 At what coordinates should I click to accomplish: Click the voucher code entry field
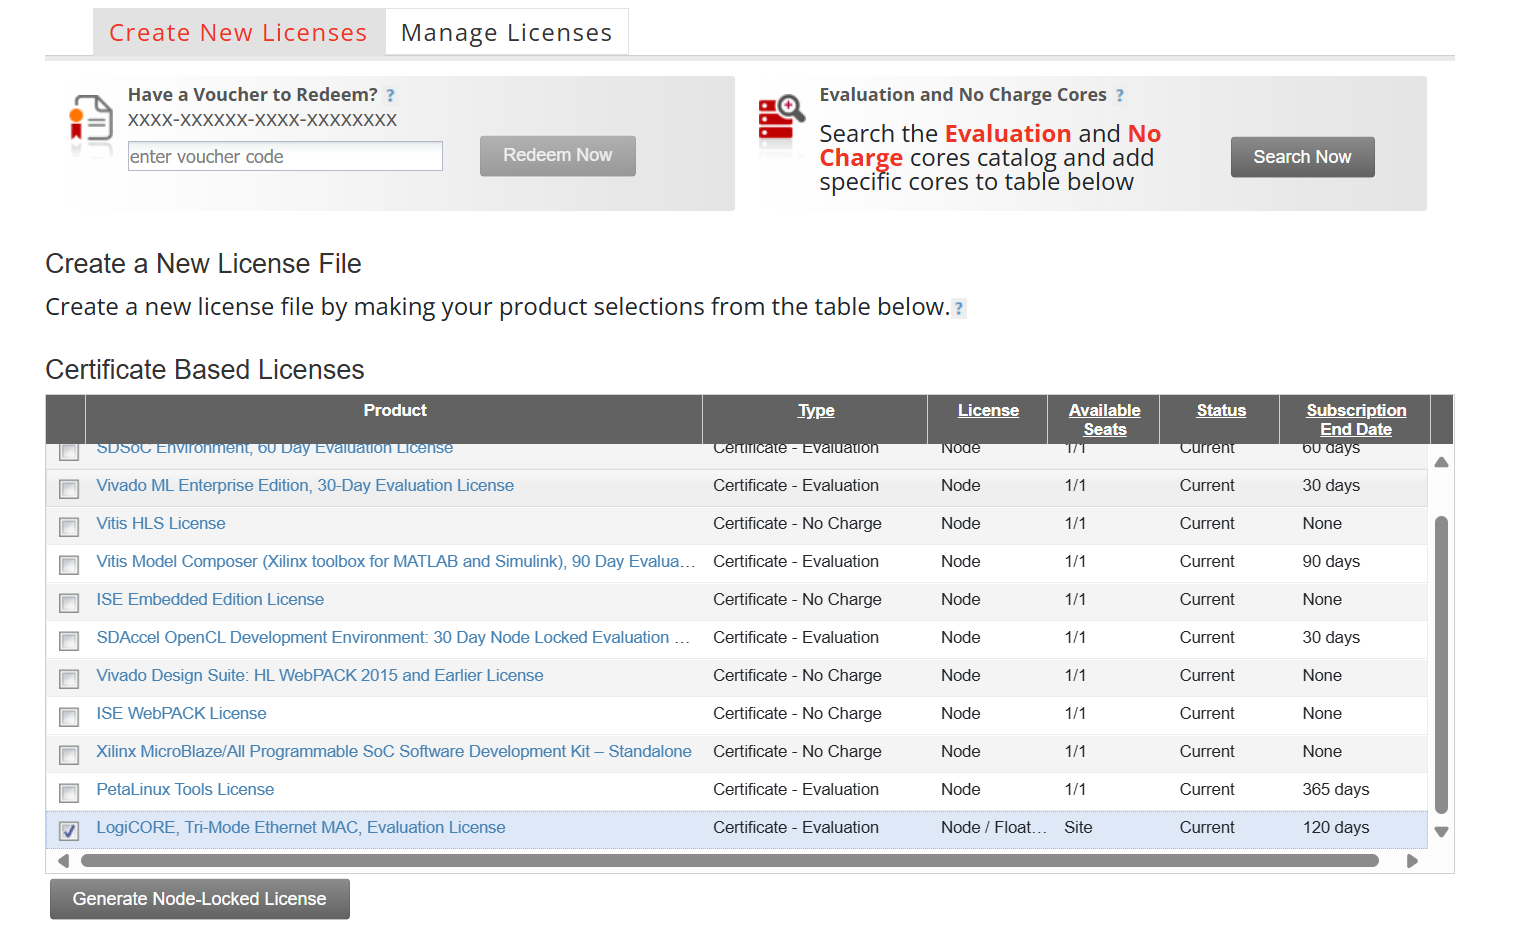coord(284,156)
